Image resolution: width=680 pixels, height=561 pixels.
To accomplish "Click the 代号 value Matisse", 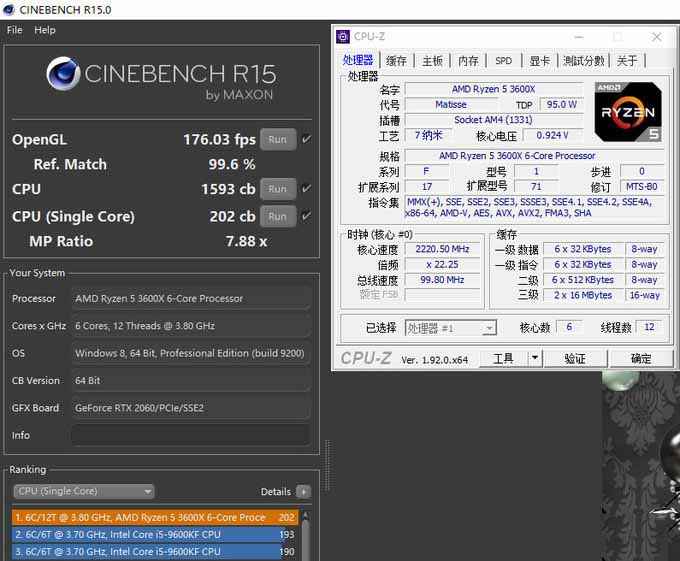I will tap(451, 104).
